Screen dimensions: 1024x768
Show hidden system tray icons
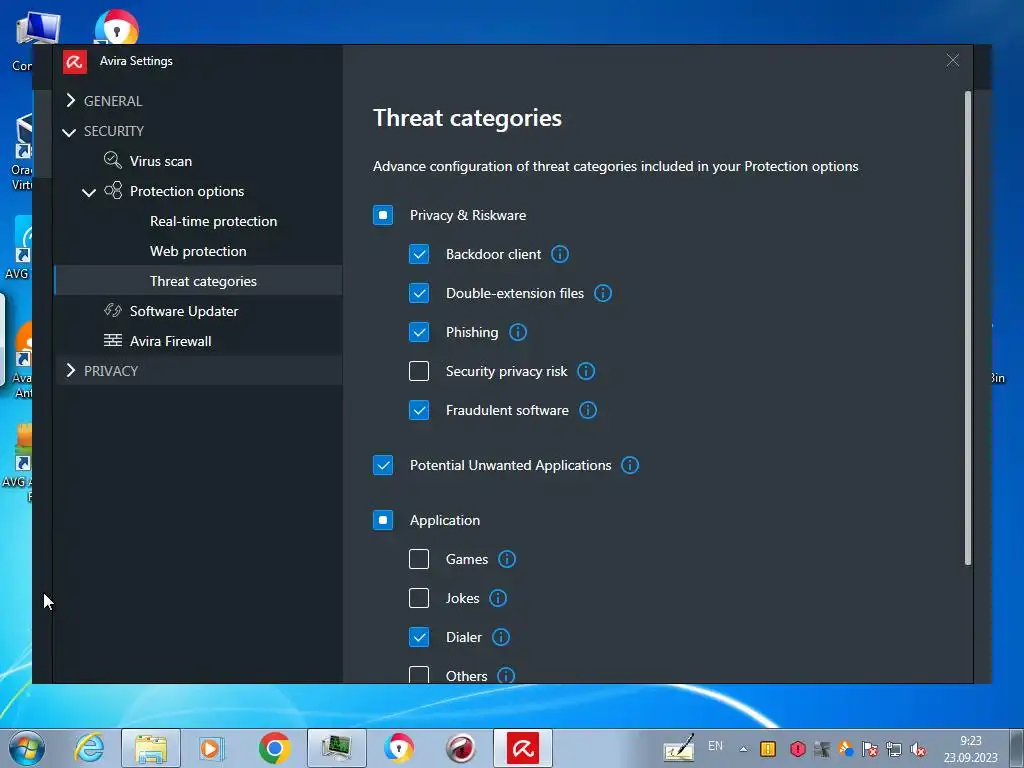743,749
